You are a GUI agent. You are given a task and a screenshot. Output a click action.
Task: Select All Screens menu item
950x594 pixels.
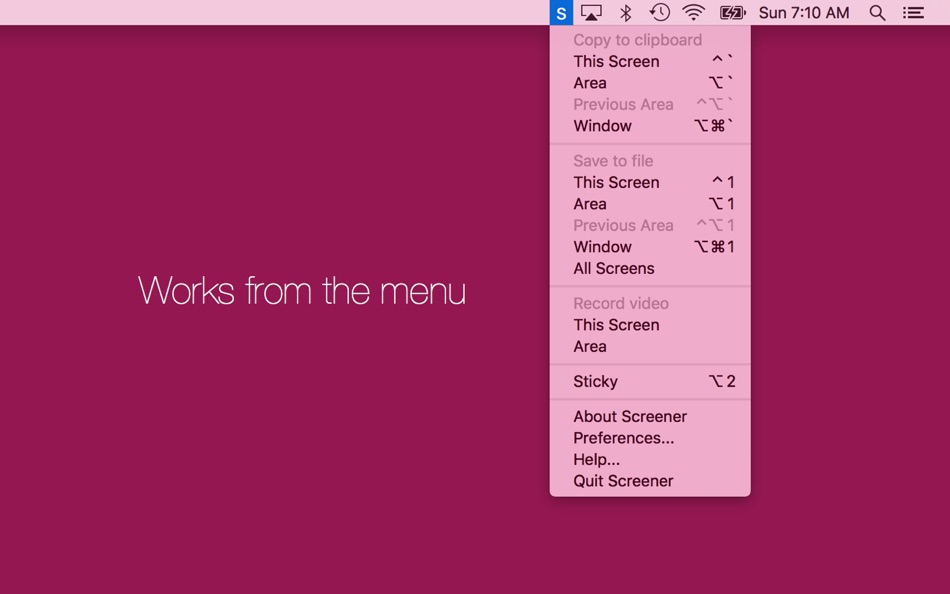(x=650, y=268)
